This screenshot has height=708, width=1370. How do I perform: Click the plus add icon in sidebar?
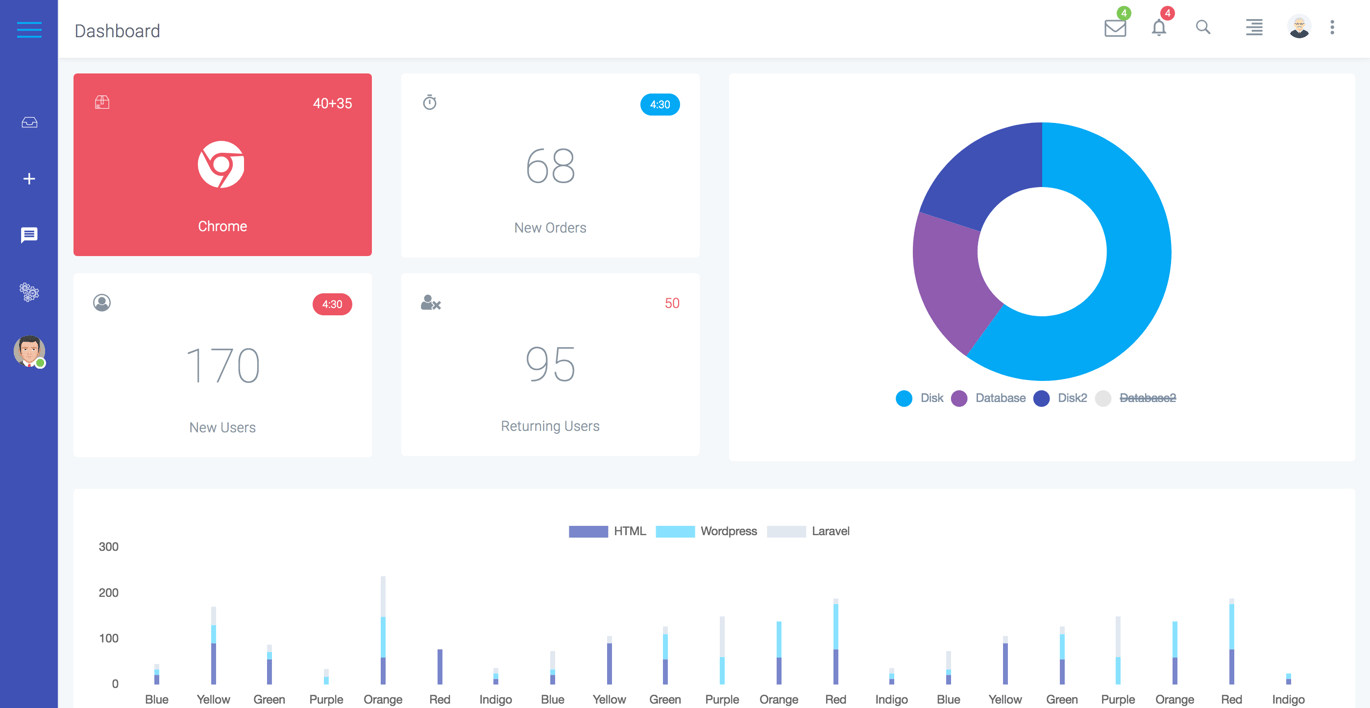pyautogui.click(x=29, y=179)
